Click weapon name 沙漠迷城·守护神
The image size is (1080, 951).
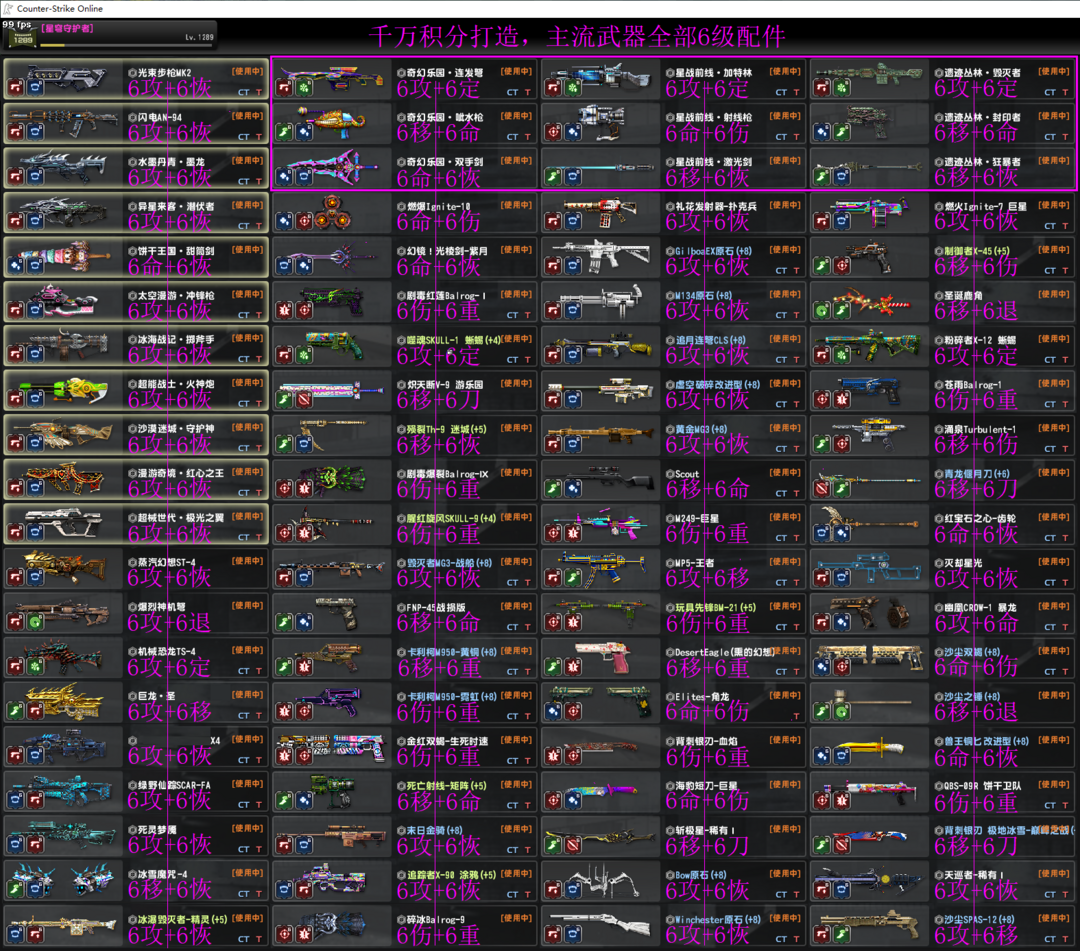(176, 428)
